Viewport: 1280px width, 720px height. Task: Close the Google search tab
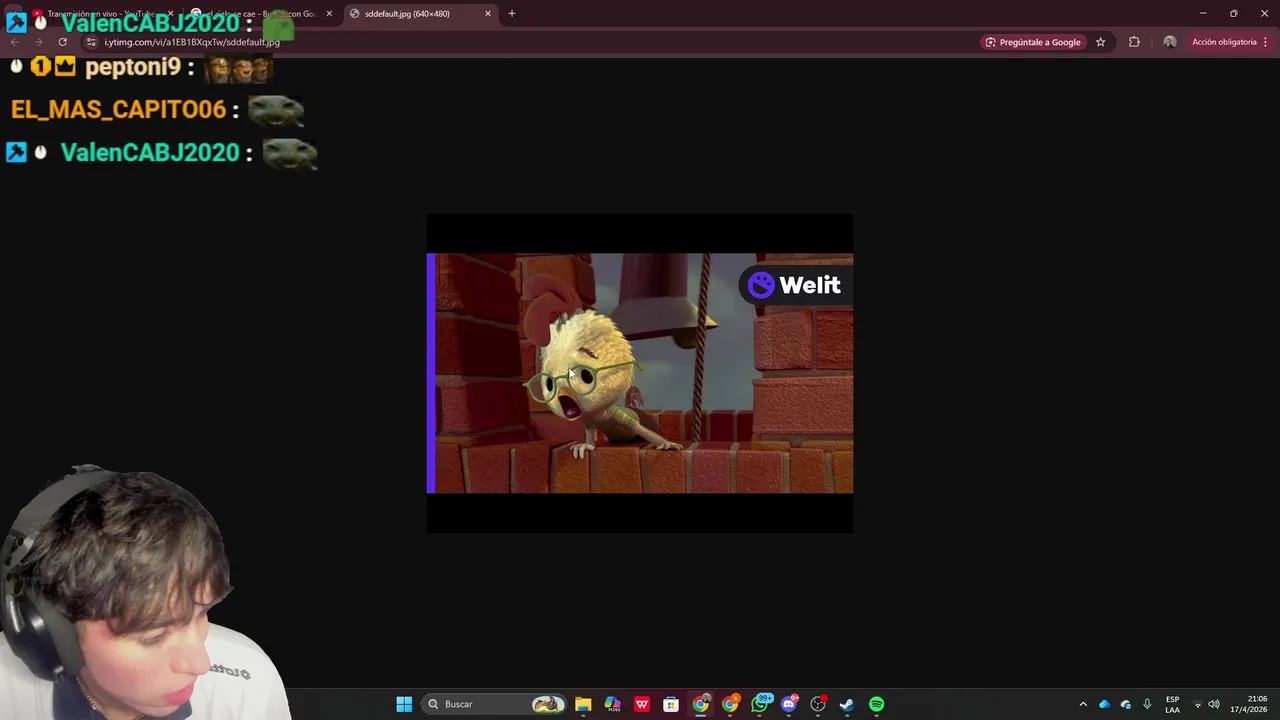(x=329, y=14)
